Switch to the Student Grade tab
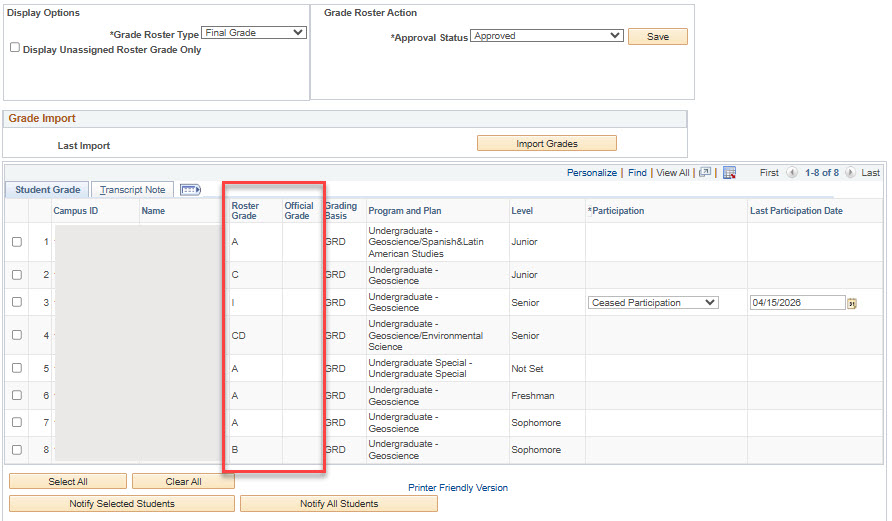Image resolution: width=892 pixels, height=521 pixels. 47,189
